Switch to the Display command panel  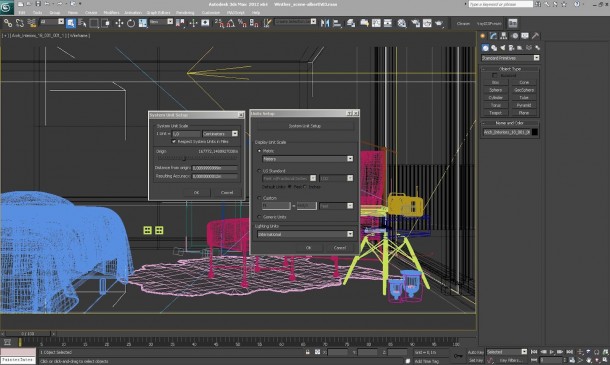pyautogui.click(x=525, y=36)
